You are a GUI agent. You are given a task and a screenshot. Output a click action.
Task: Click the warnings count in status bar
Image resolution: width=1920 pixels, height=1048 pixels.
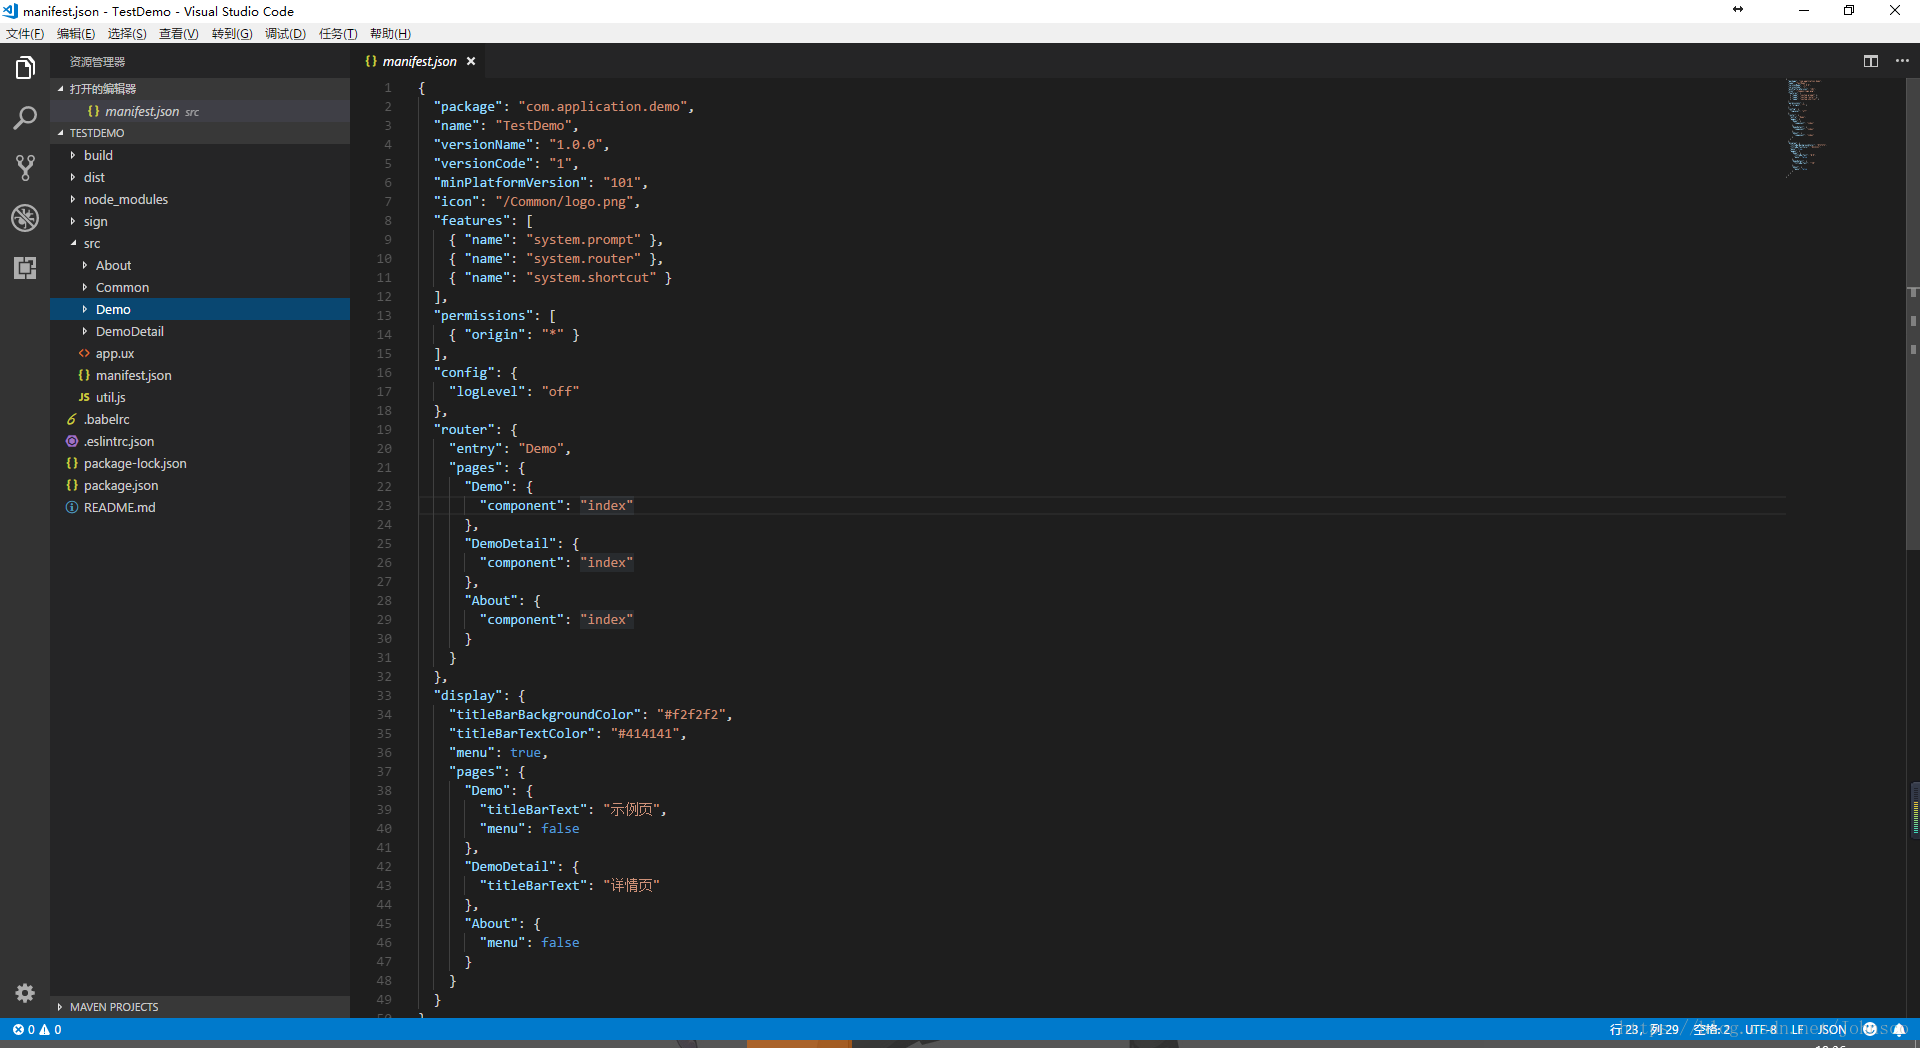tap(50, 1029)
